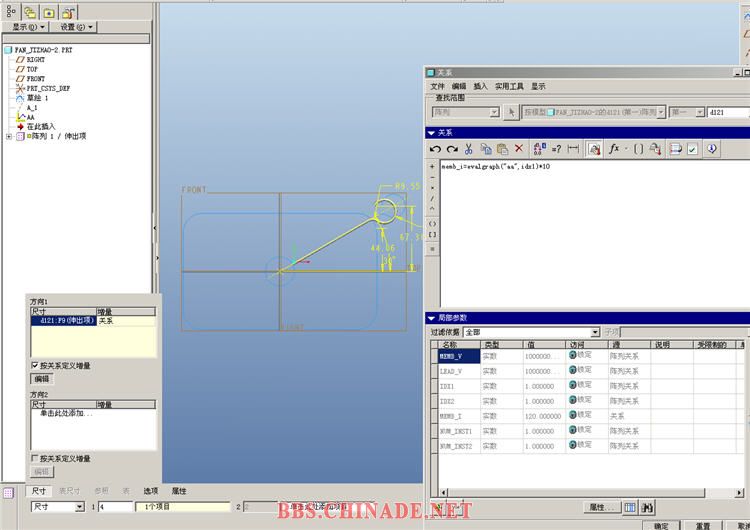This screenshot has width=750, height=530.
Task: Toggle 按关系定义增量 checkbox under 方向2
Action: click(x=34, y=458)
